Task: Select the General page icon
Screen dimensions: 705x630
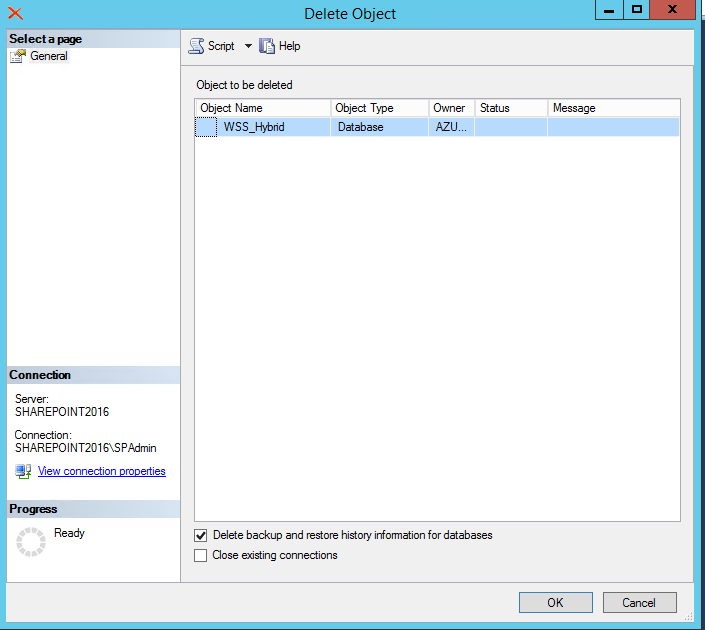Action: click(18, 56)
